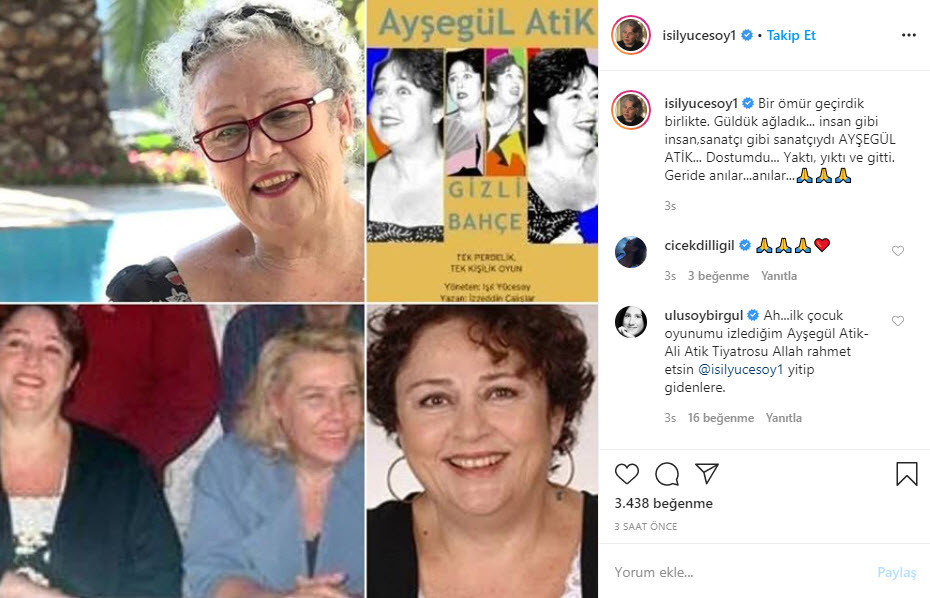Like cicekdilligil's comment heart
The width and height of the screenshot is (930, 598).
(898, 251)
